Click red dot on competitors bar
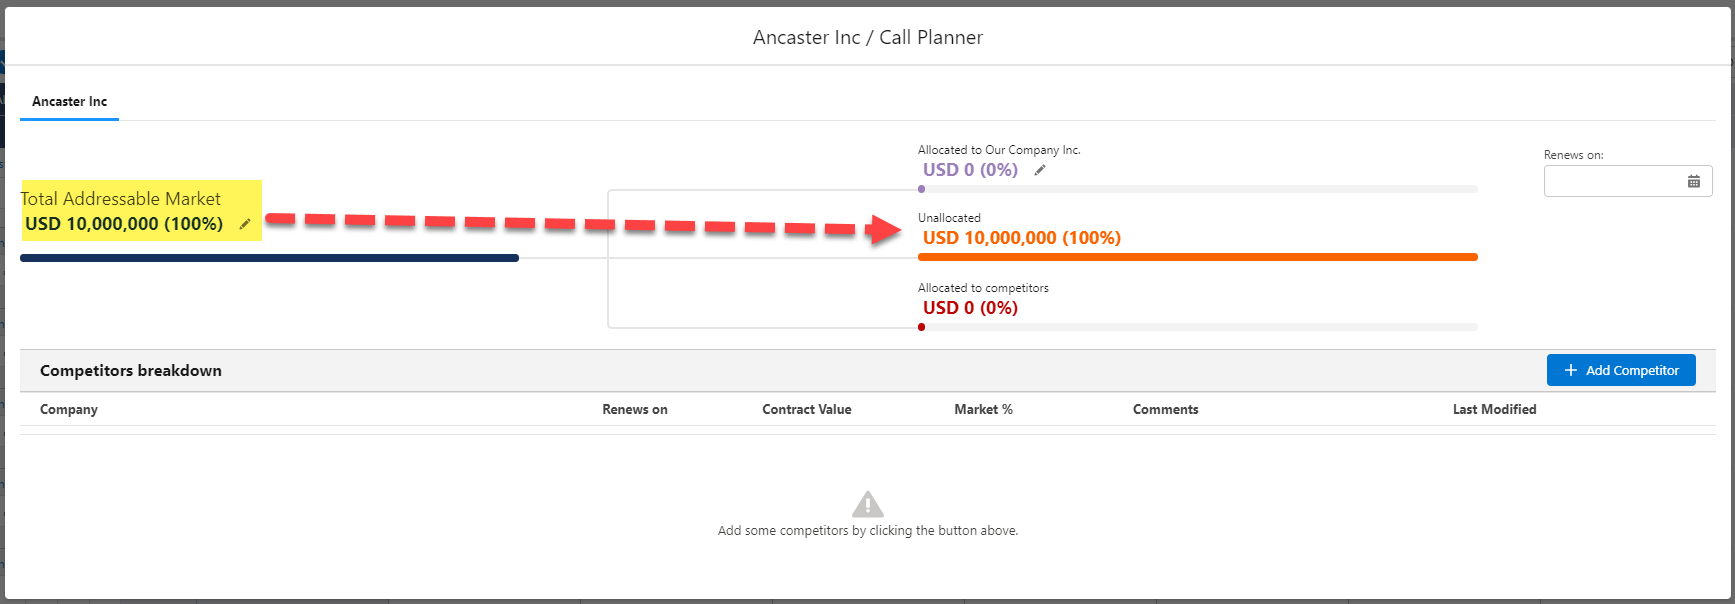This screenshot has width=1735, height=604. [921, 327]
